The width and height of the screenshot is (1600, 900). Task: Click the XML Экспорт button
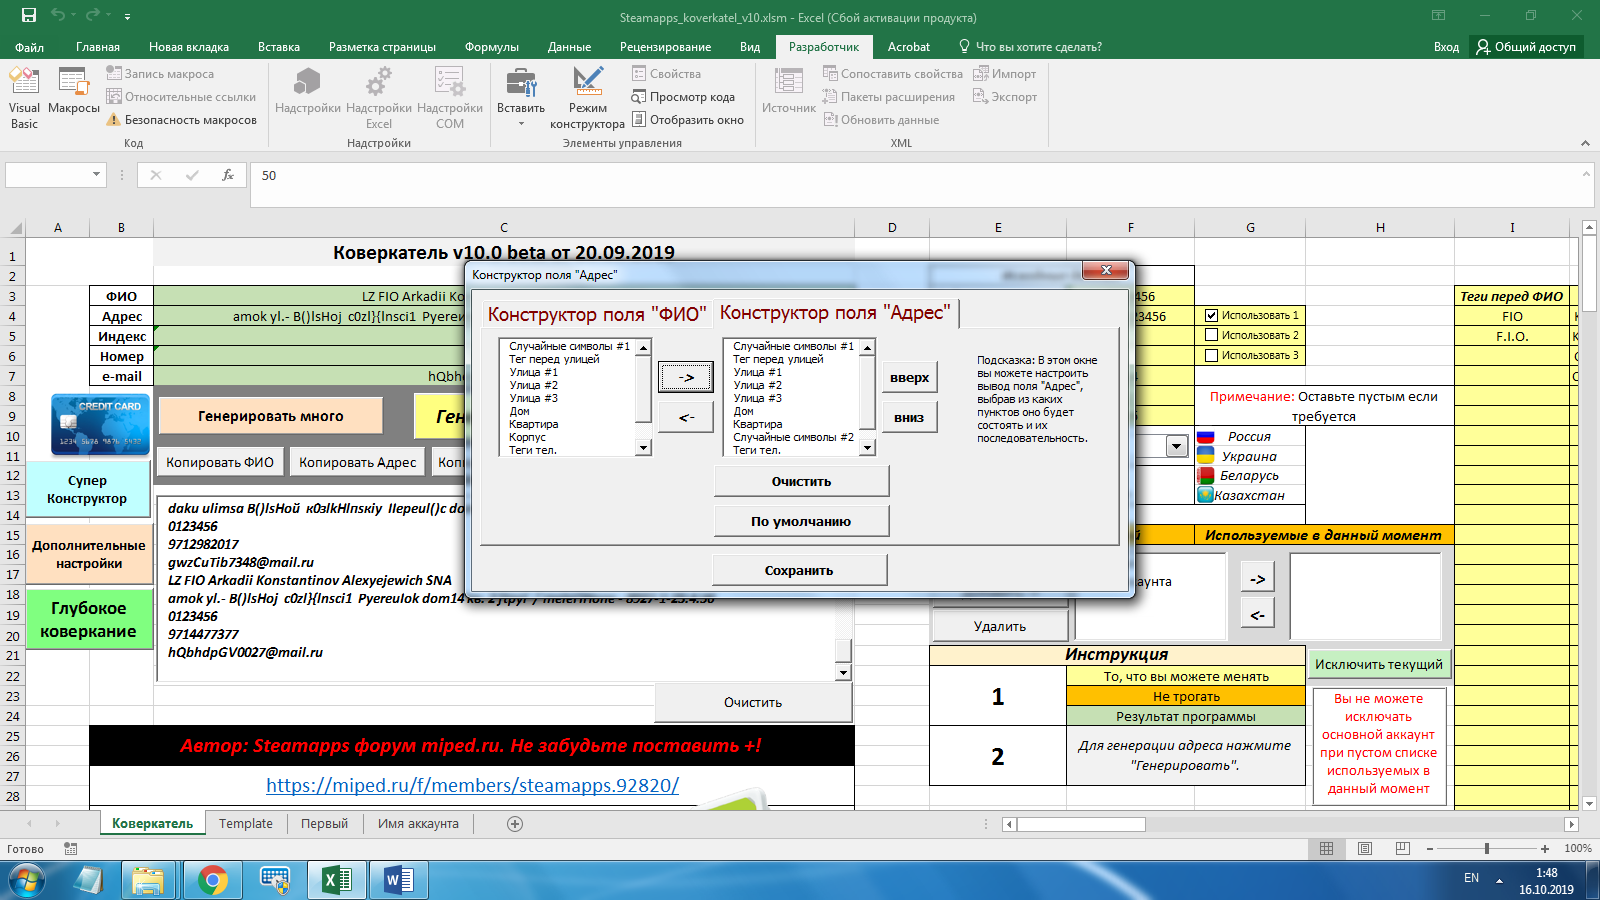1005,97
